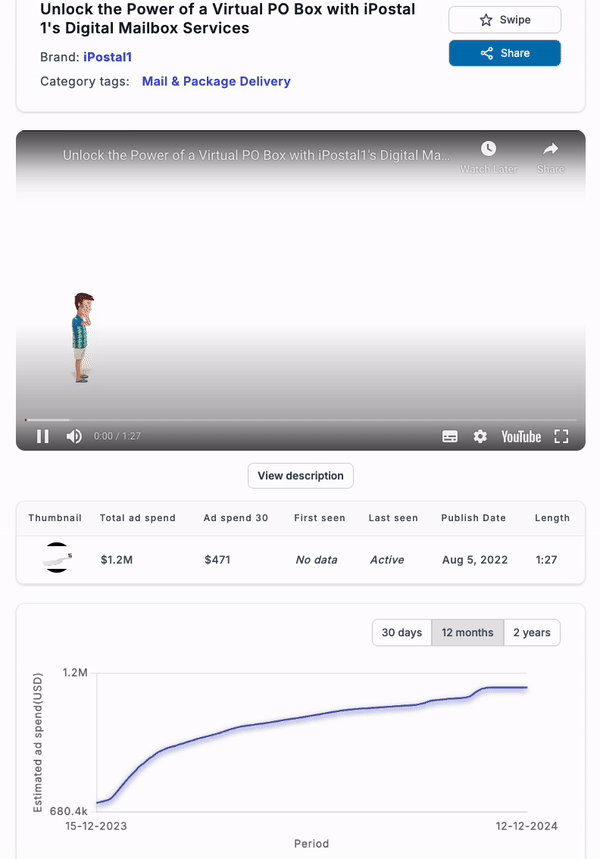Pause the video with the pause icon

pyautogui.click(x=43, y=436)
